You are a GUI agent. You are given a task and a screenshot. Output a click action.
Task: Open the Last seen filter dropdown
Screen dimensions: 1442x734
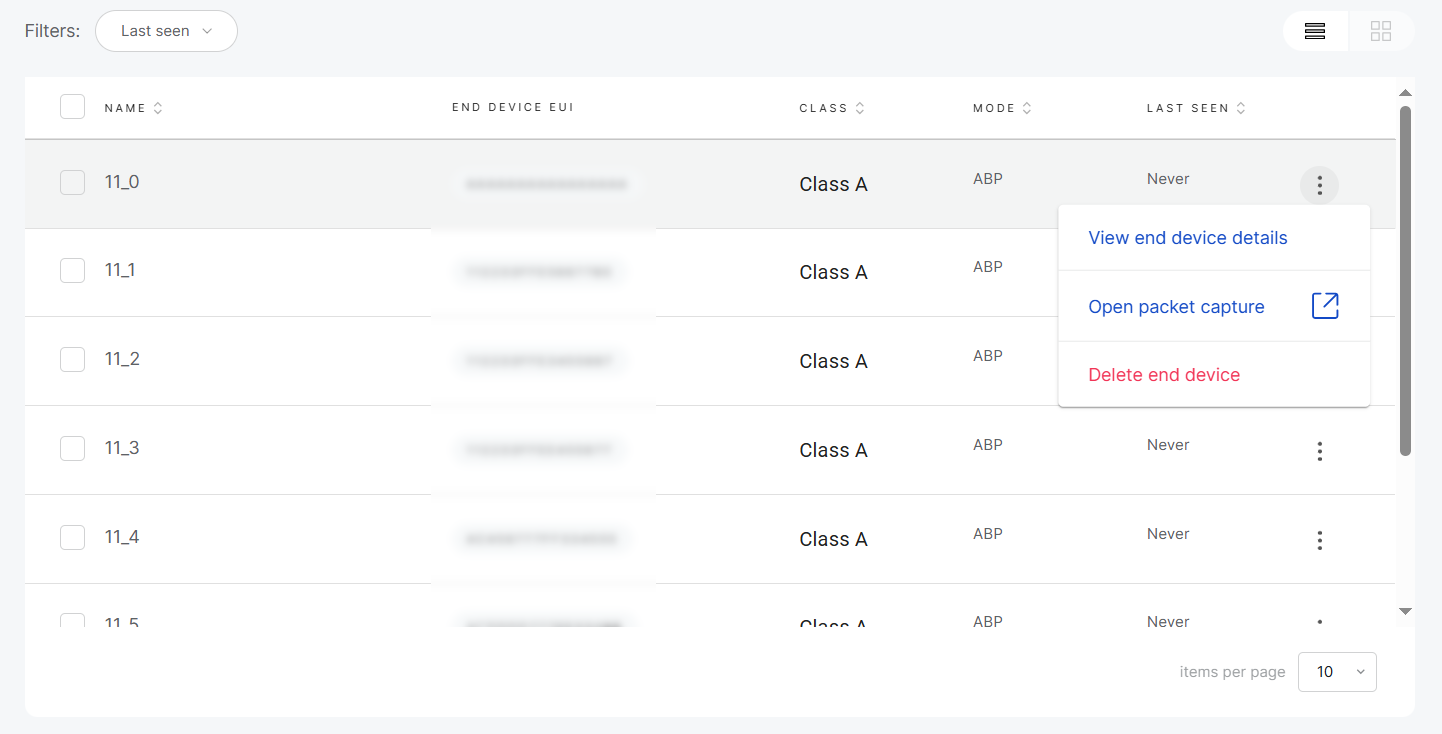[166, 31]
